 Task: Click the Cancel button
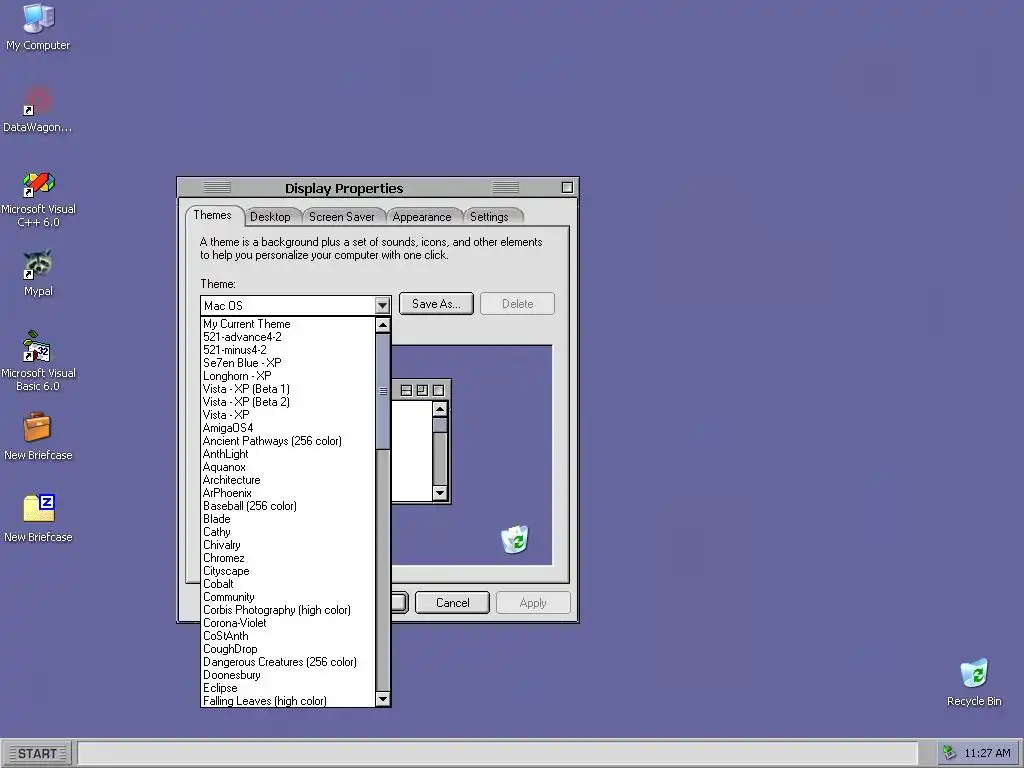point(453,603)
